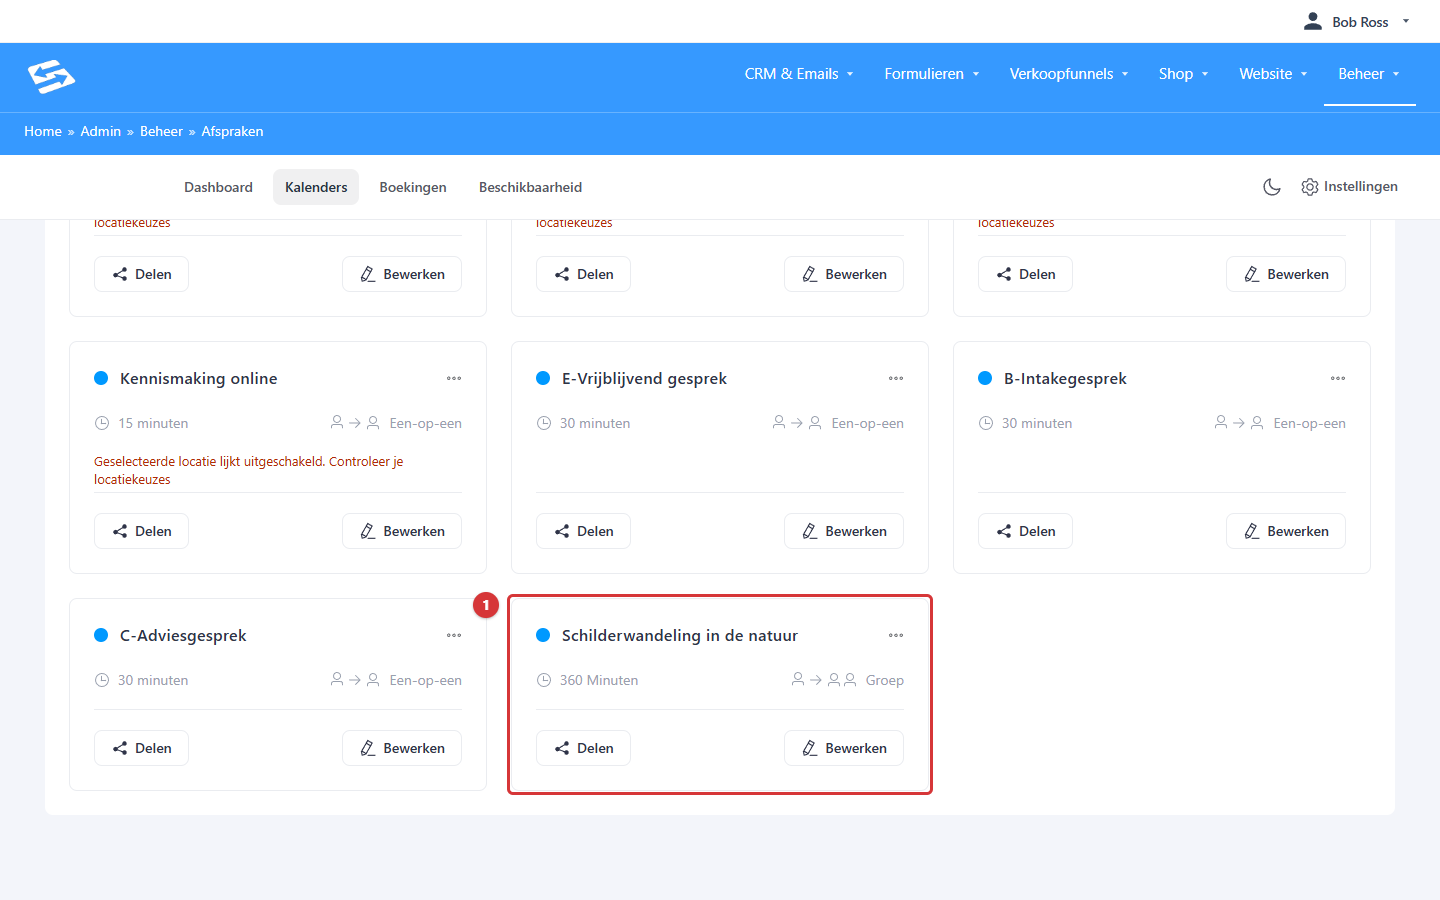Click the Schilderwandeling in de natuur title

pos(680,635)
